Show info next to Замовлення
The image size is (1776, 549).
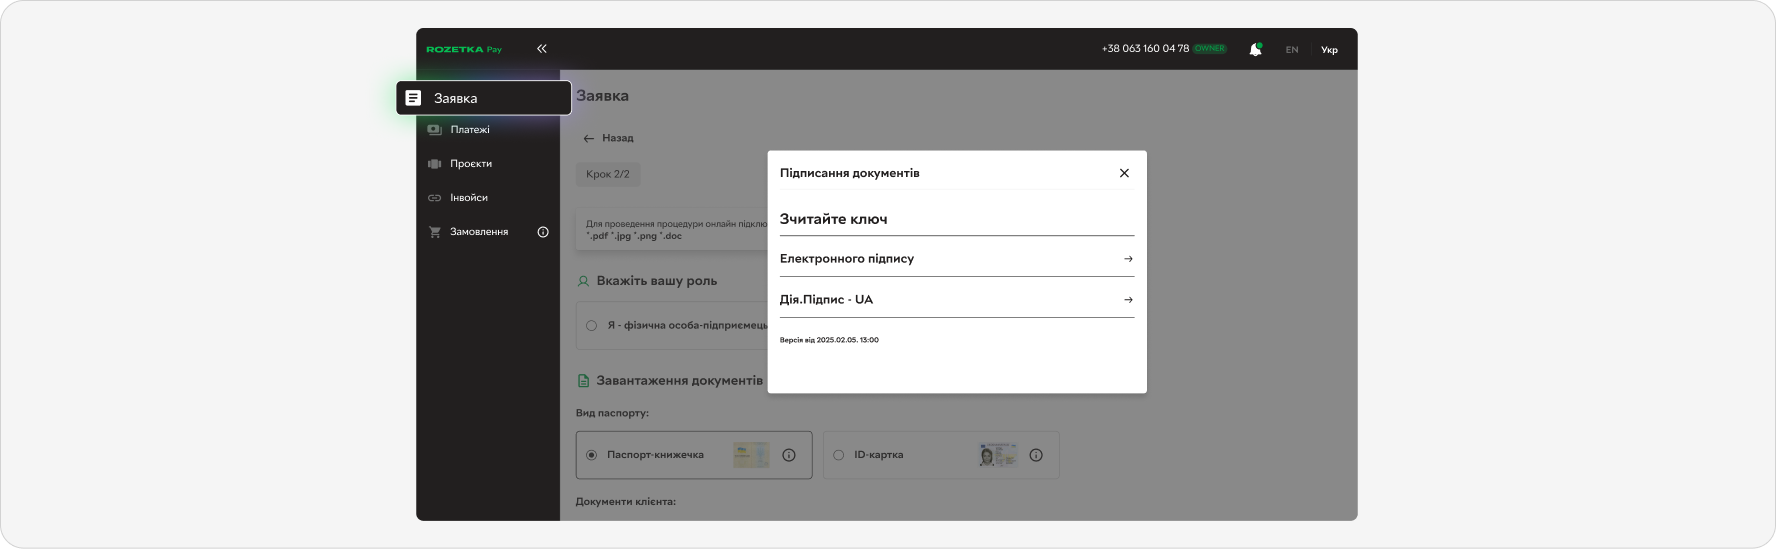(x=543, y=232)
